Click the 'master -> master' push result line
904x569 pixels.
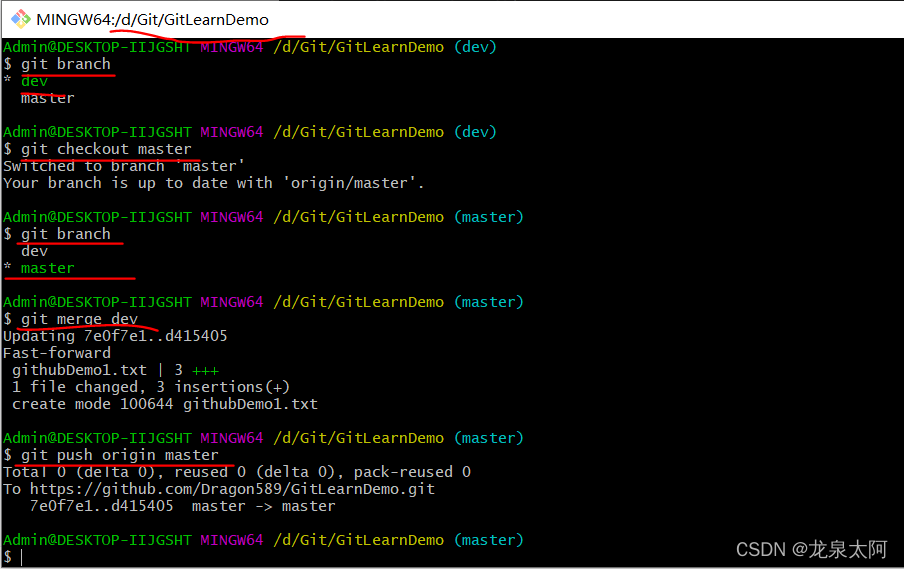pyautogui.click(x=182, y=506)
